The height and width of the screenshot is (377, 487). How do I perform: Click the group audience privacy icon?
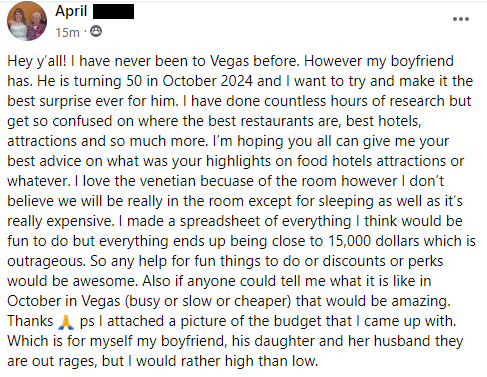96,32
